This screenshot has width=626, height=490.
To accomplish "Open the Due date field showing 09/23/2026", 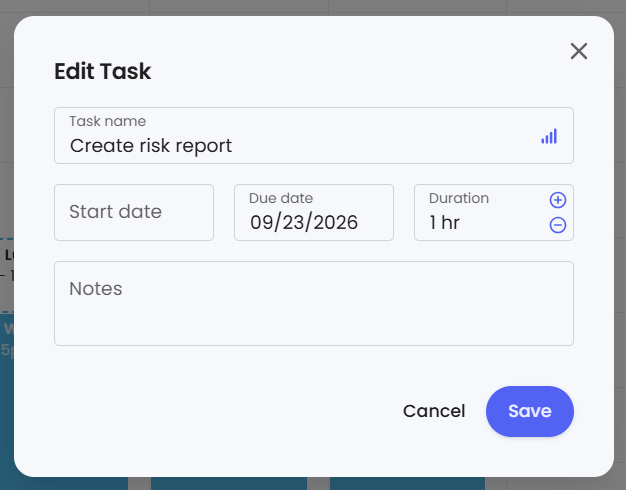I will pyautogui.click(x=314, y=212).
